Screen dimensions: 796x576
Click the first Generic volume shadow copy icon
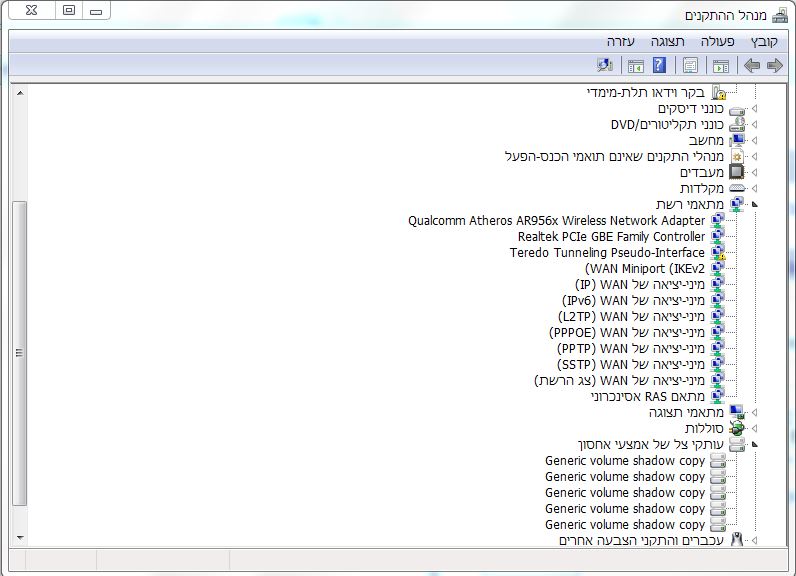click(x=718, y=460)
